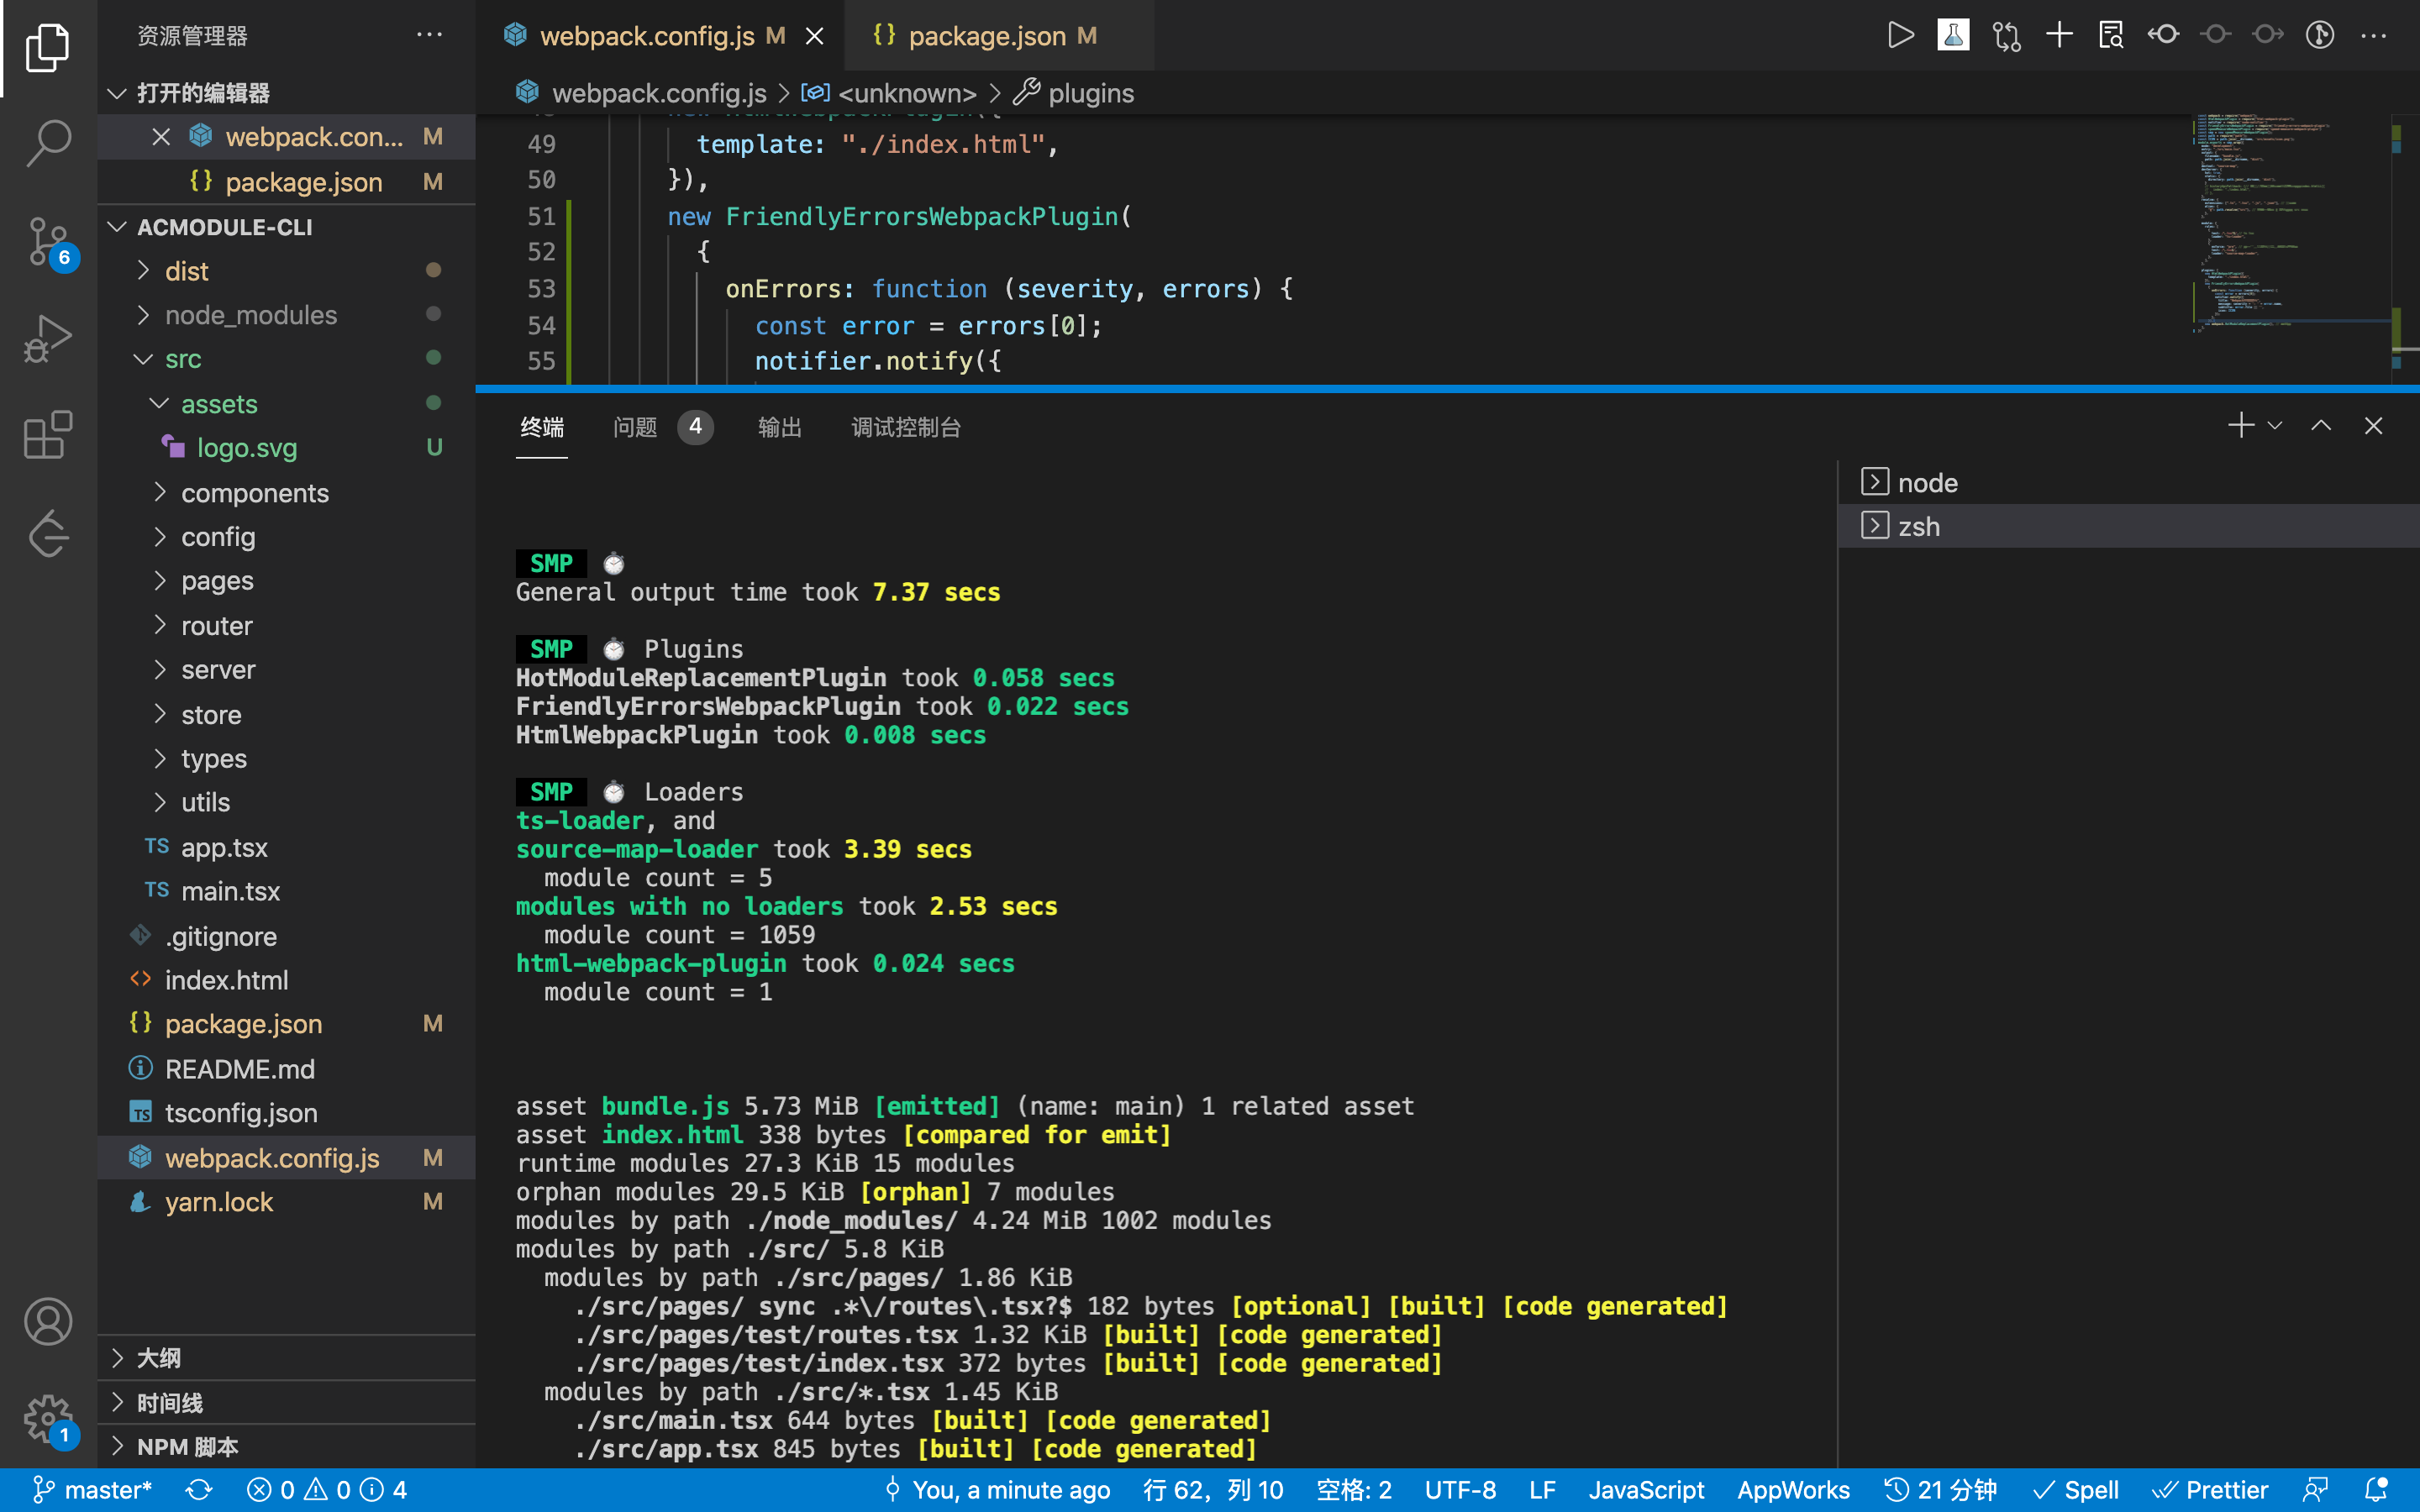This screenshot has width=2420, height=1512.
Task: Open the notifications bell in status bar
Action: (x=2376, y=1490)
